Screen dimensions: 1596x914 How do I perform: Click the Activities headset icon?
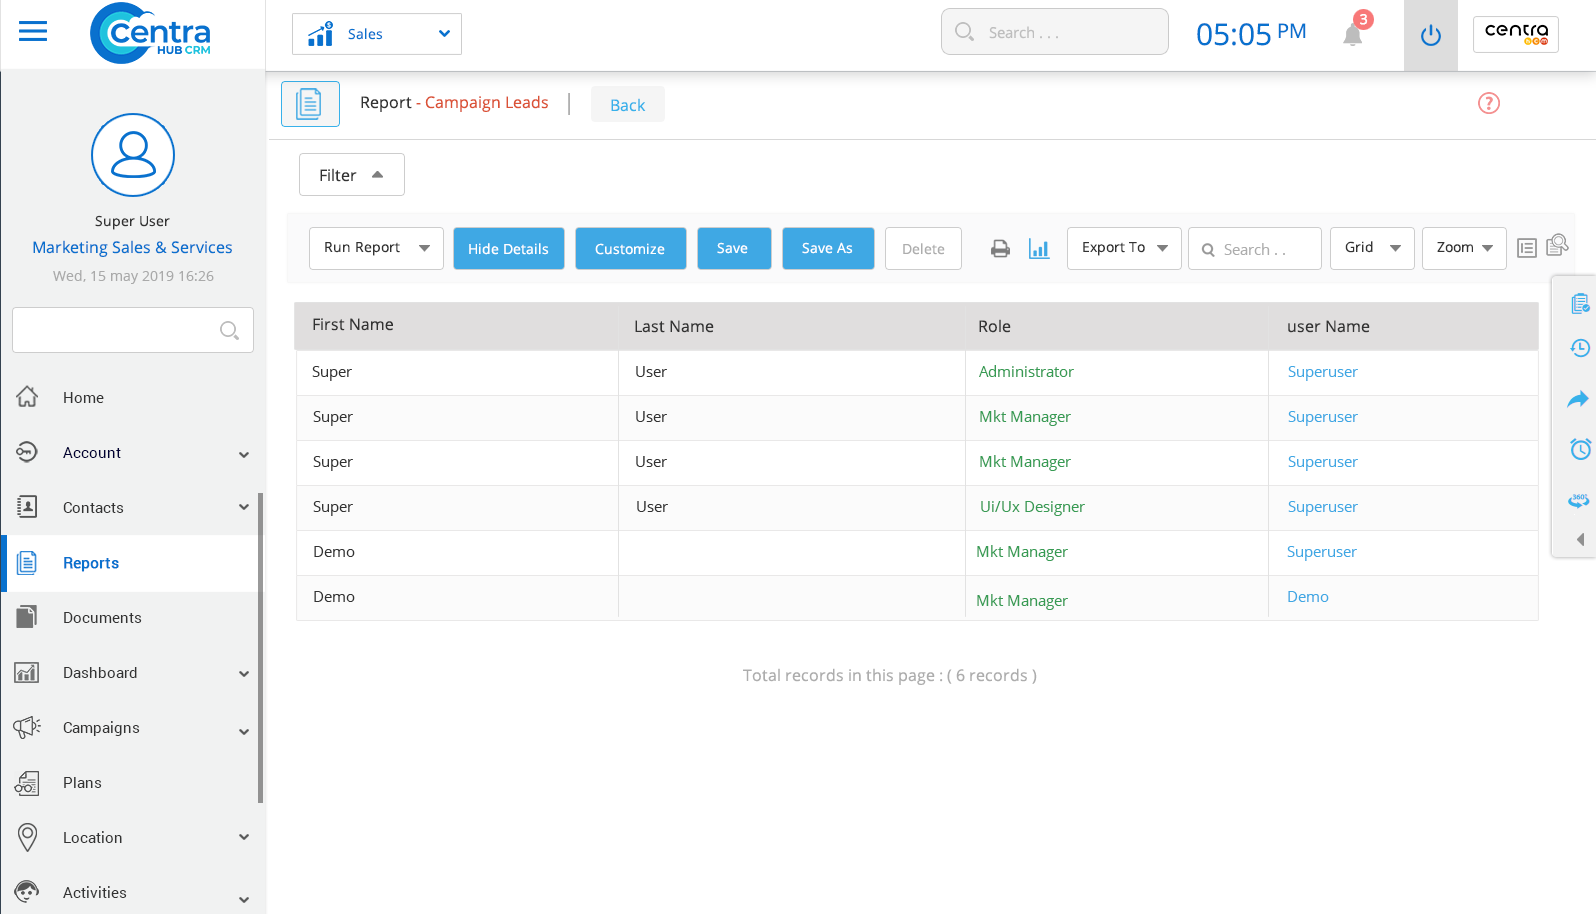[x=27, y=892]
